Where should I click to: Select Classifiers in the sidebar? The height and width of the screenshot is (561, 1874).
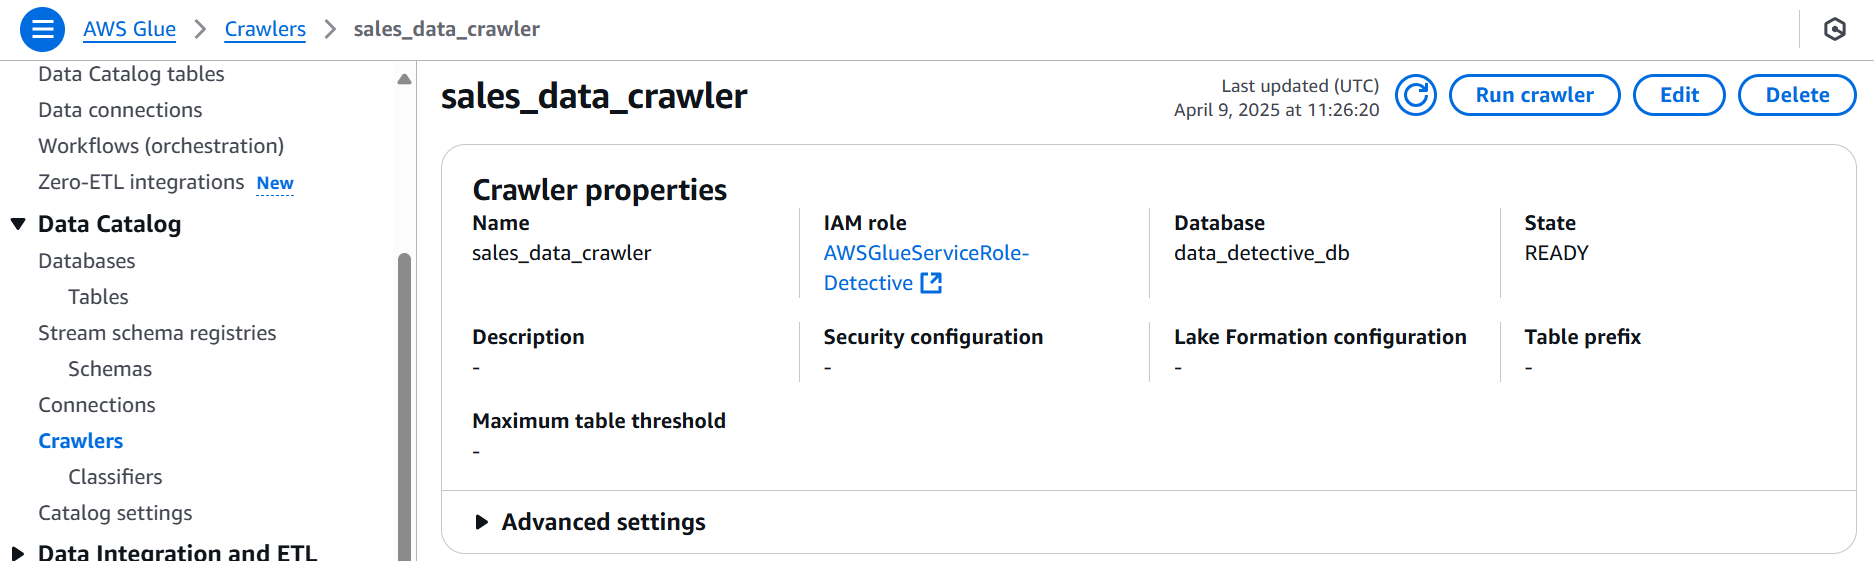(x=115, y=477)
